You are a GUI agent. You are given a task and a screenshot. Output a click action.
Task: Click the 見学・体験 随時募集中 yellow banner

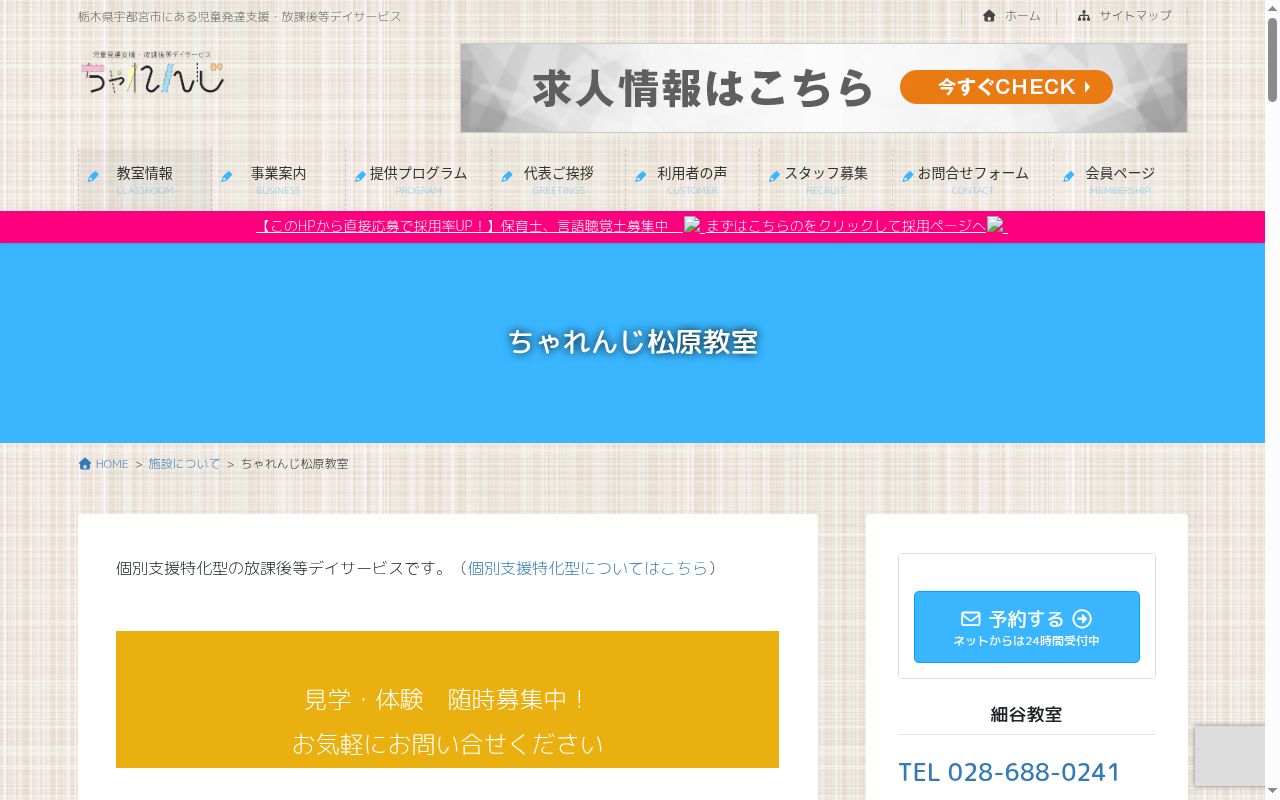447,699
